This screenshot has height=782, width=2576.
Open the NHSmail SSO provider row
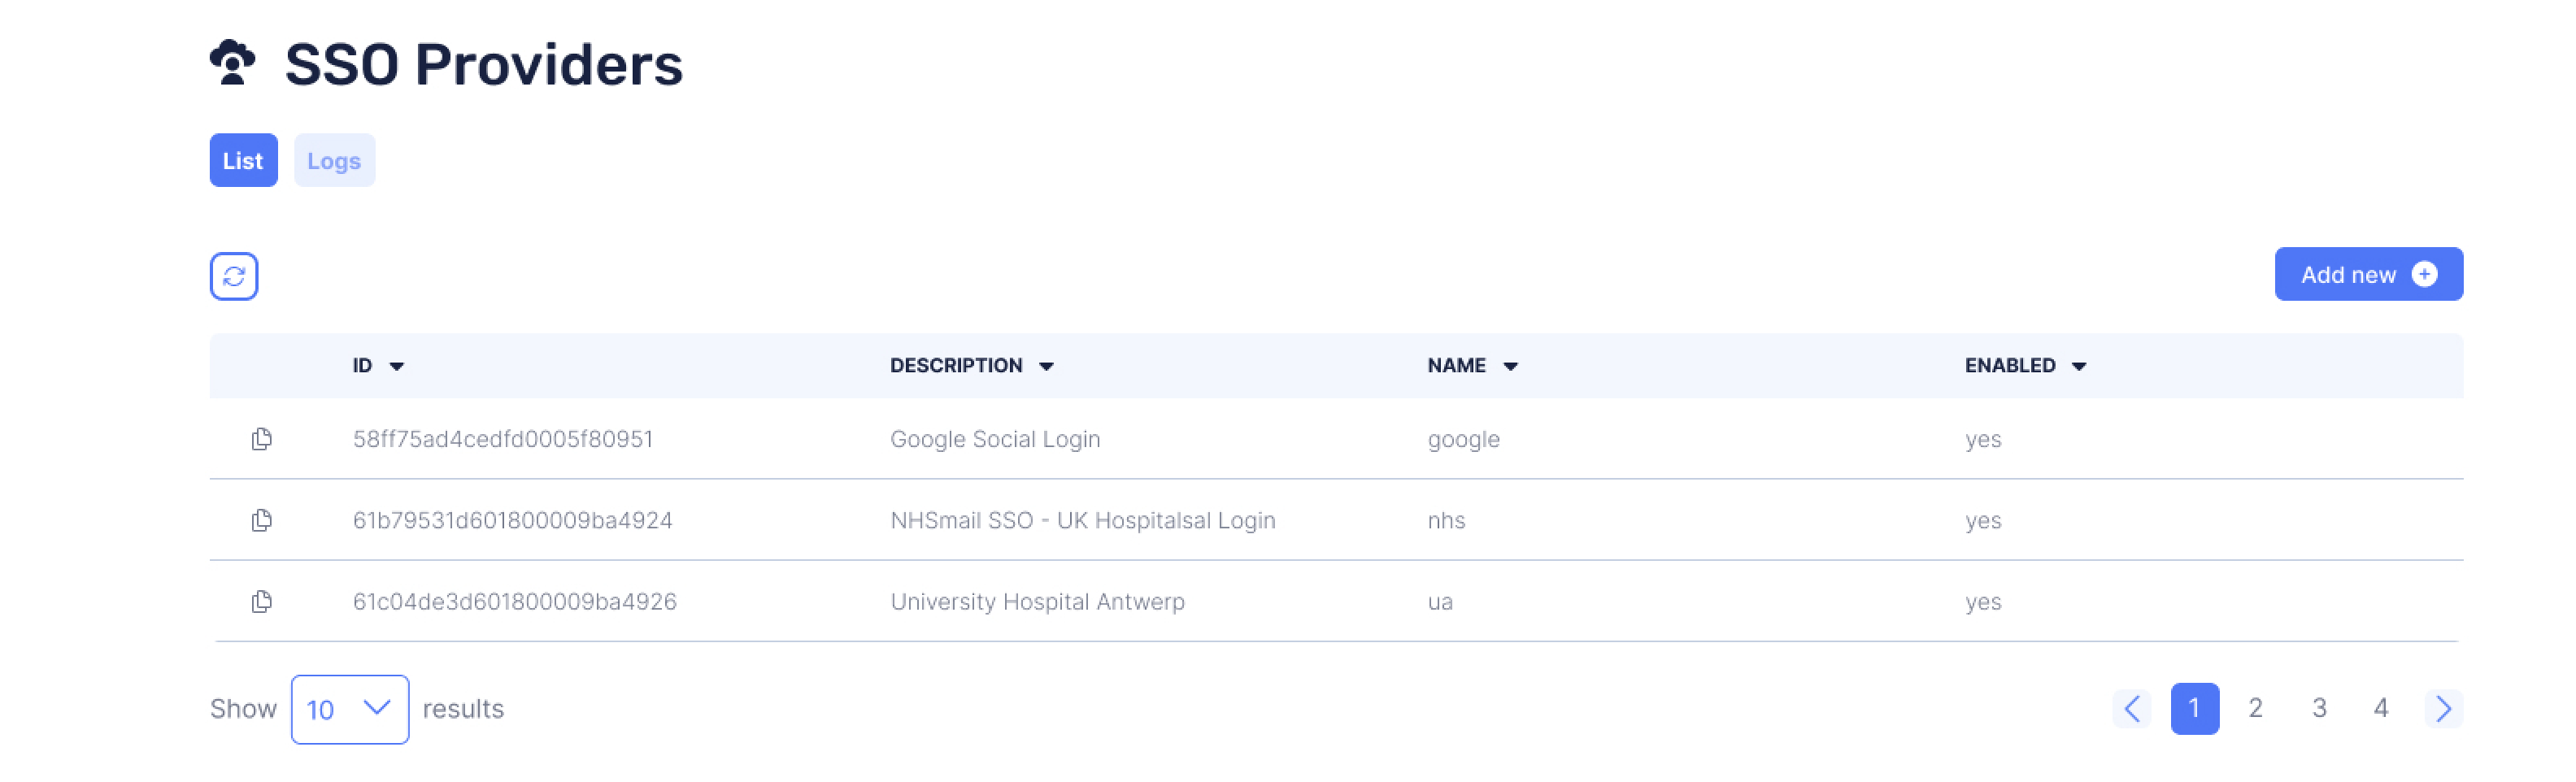pyautogui.click(x=1082, y=520)
